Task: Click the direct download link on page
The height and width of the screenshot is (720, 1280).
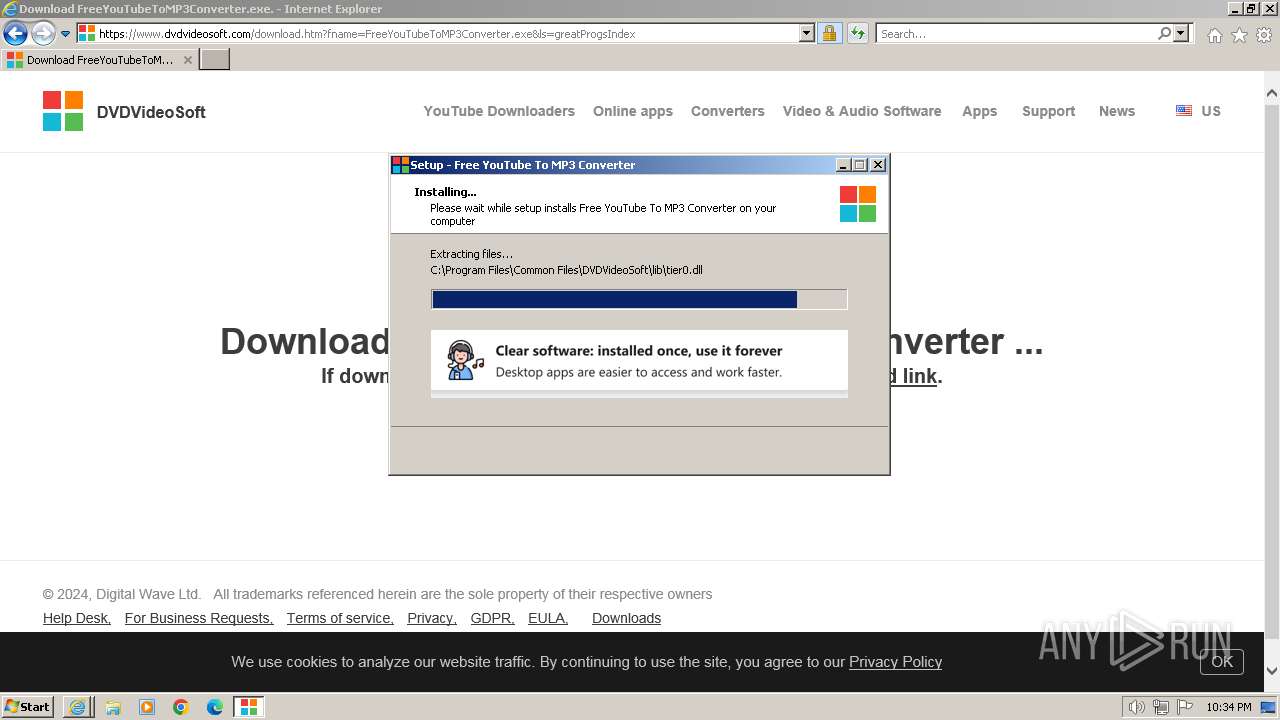Action: coord(914,376)
